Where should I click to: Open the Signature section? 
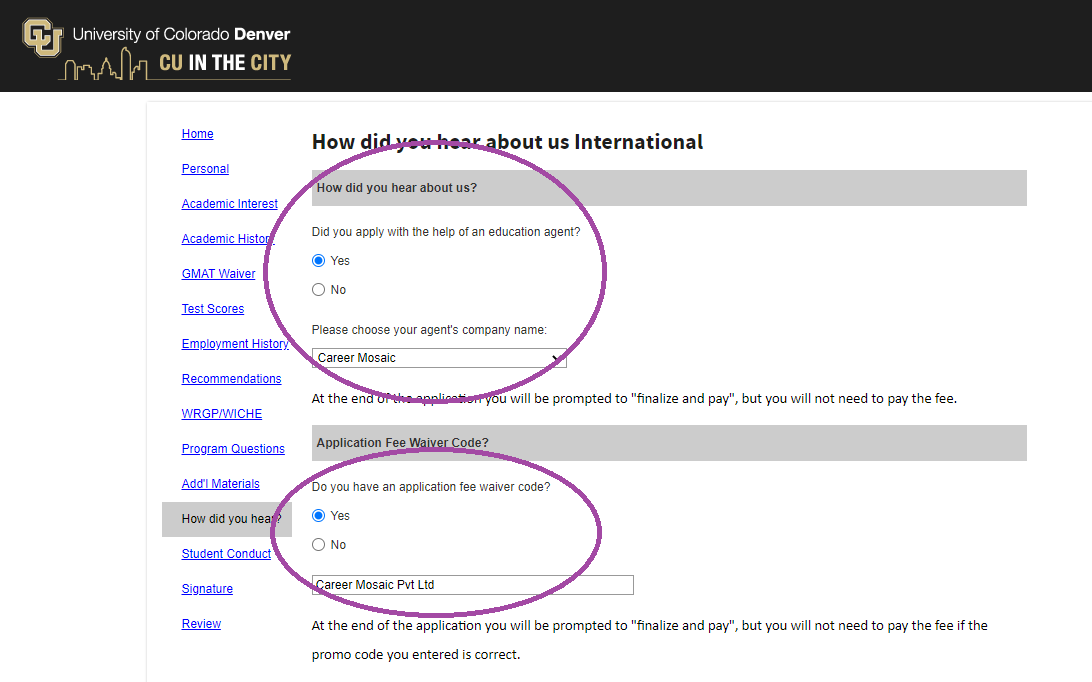click(x=207, y=589)
